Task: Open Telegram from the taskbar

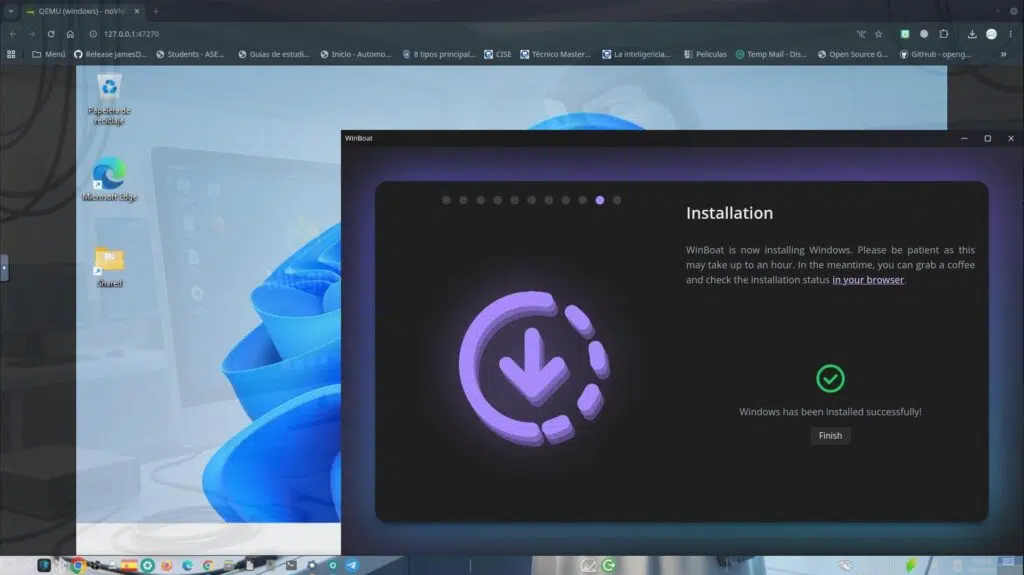Action: click(x=351, y=565)
